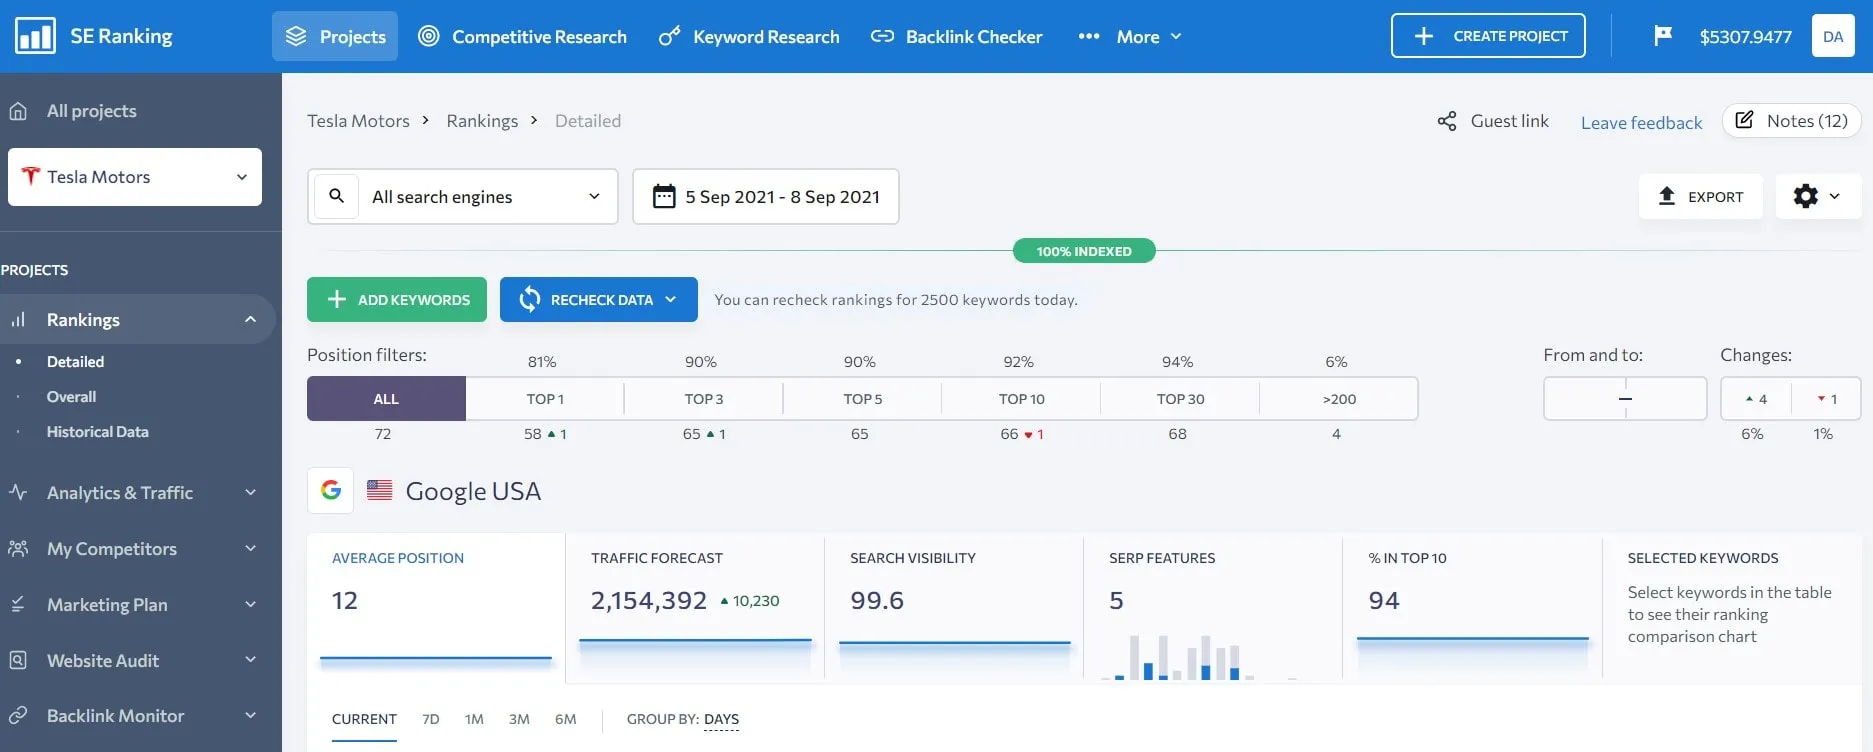Click the Add Keywords button

click(x=397, y=300)
